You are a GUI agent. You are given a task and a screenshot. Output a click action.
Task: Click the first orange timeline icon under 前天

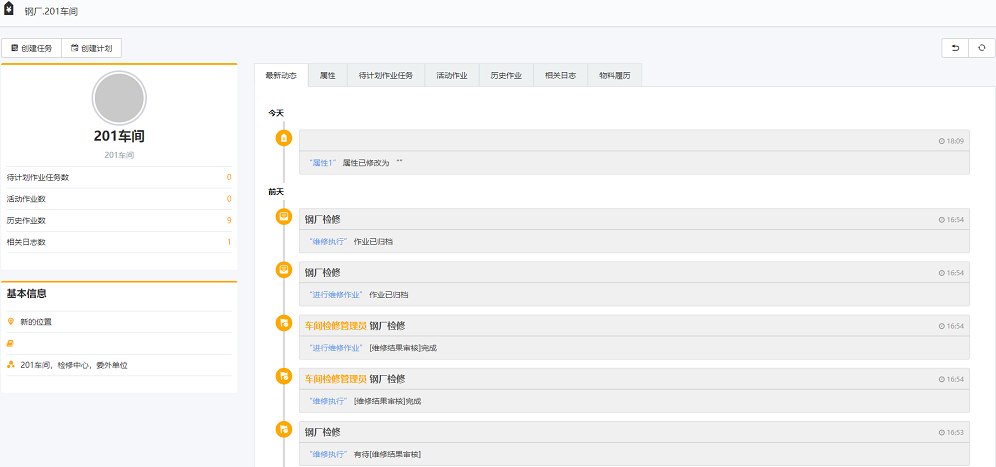coord(284,216)
